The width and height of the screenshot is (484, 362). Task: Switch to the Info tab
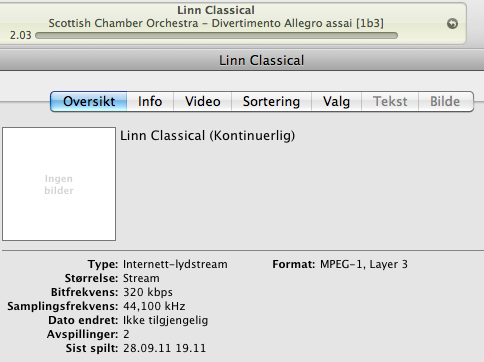tap(150, 101)
